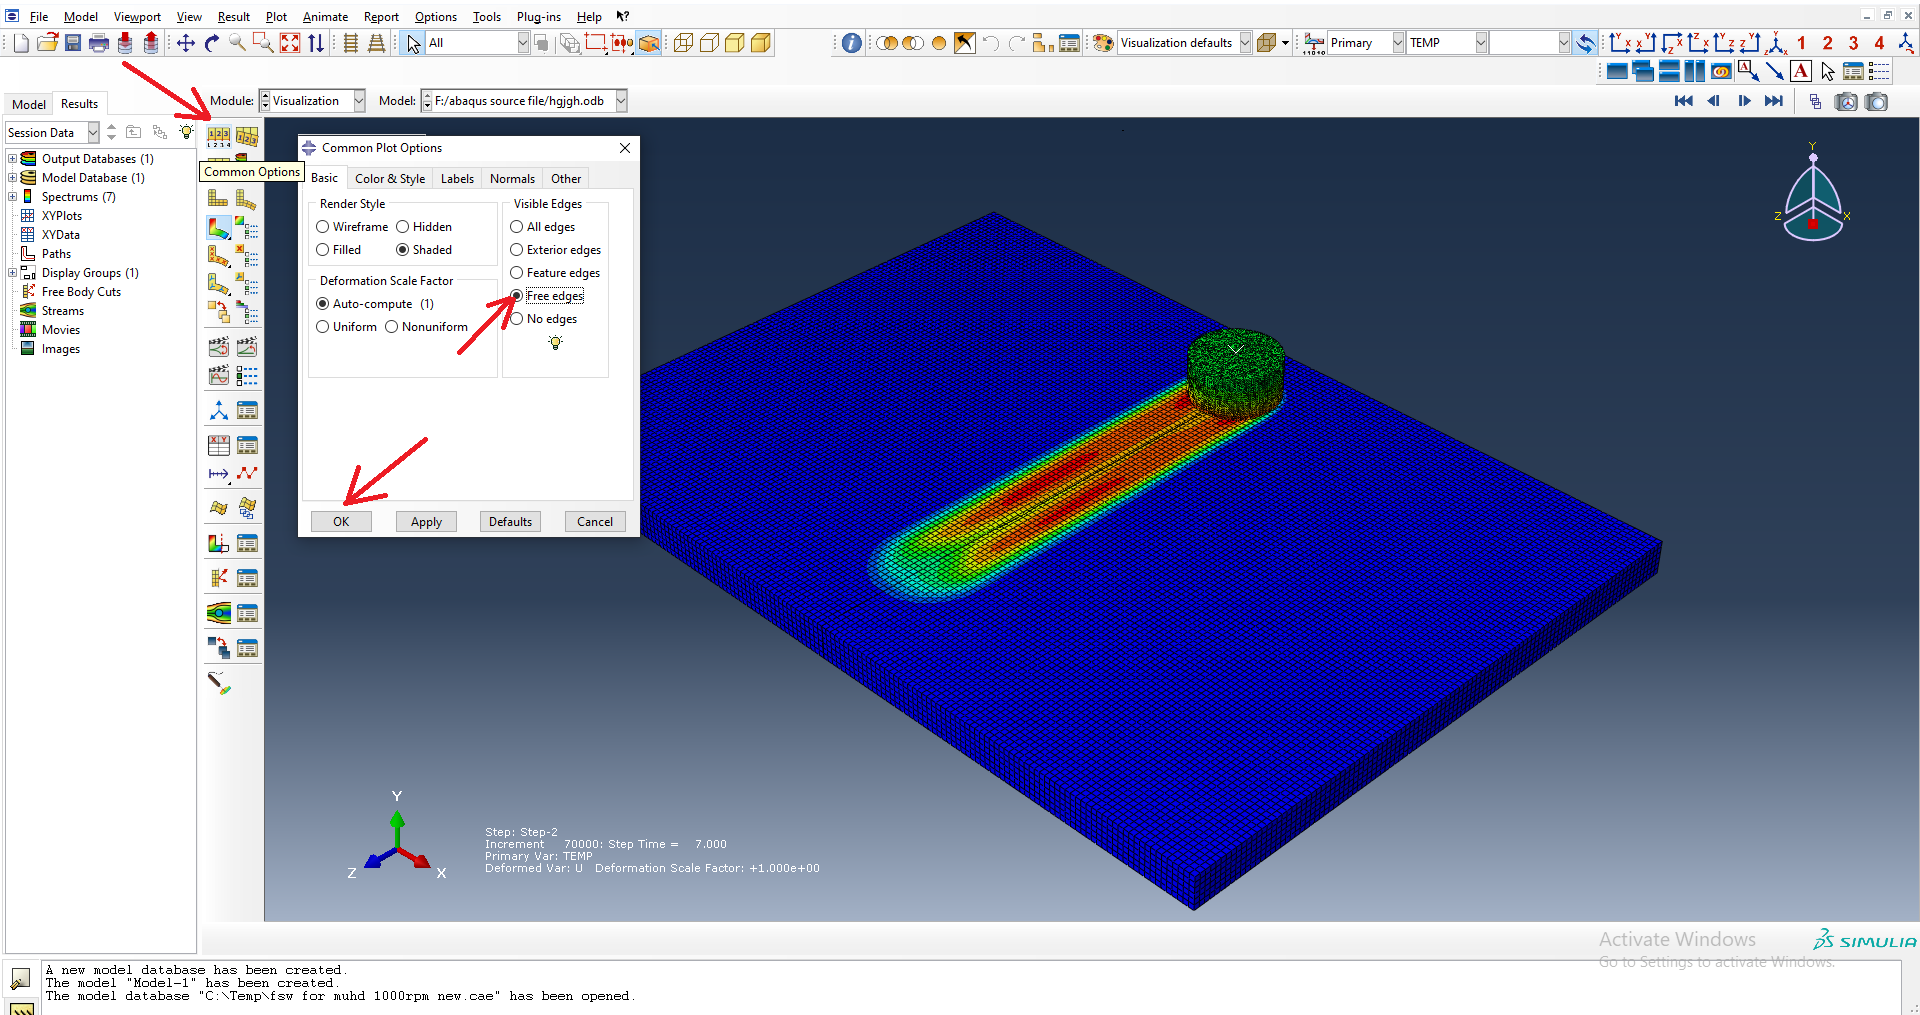The image size is (1920, 1015).
Task: Open the Animate menu
Action: 325,16
